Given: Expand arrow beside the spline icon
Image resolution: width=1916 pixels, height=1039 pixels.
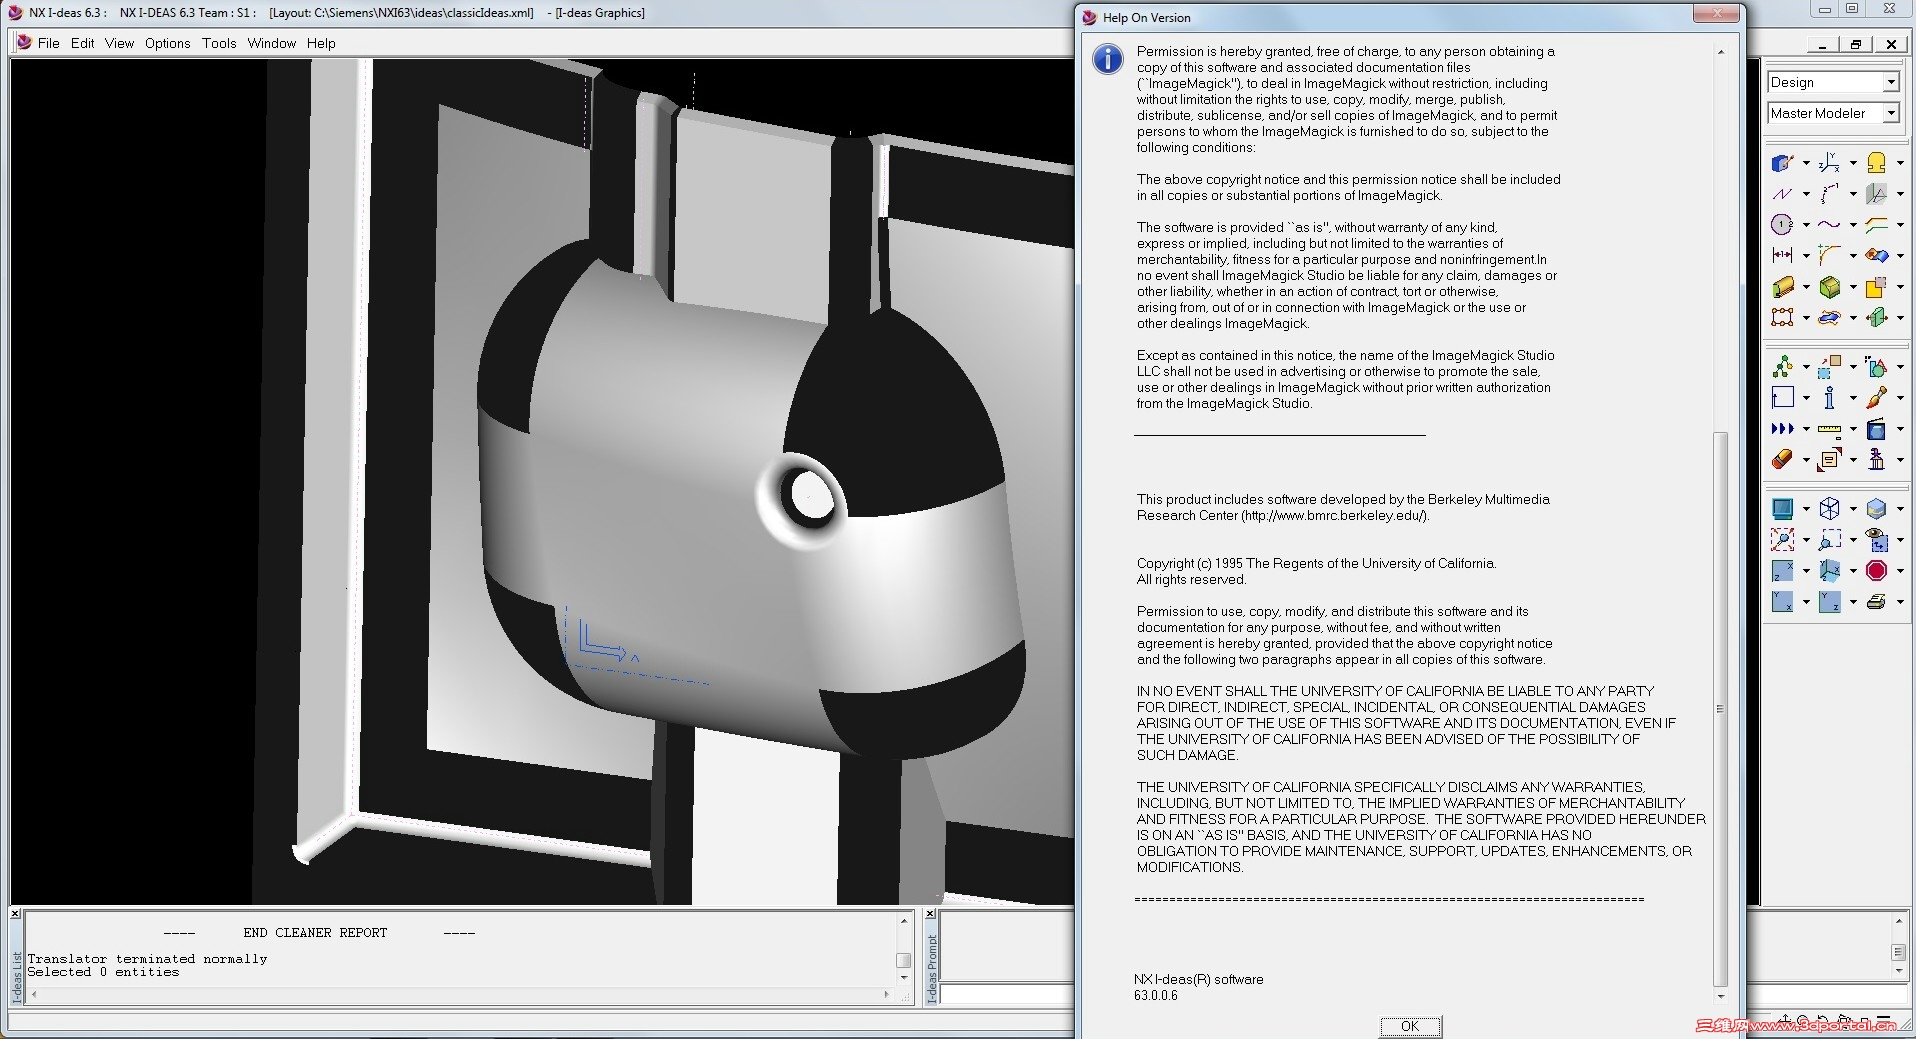Looking at the screenshot, I should pos(1853,225).
